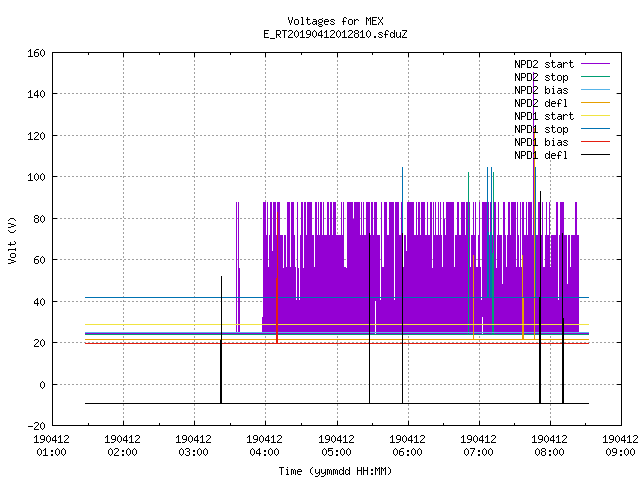Click the purple NPD2 start legend line
640x480 pixels.
[595, 64]
